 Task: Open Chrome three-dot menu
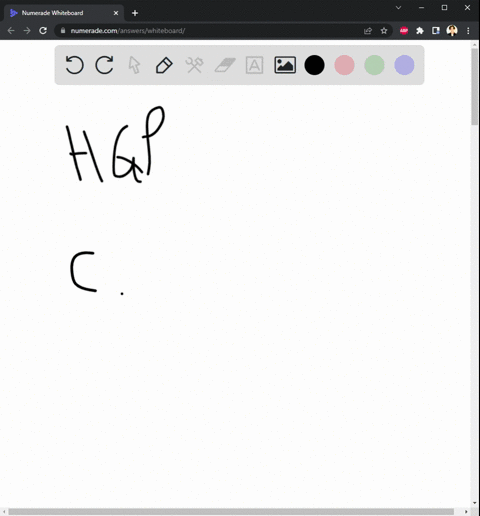[468, 31]
